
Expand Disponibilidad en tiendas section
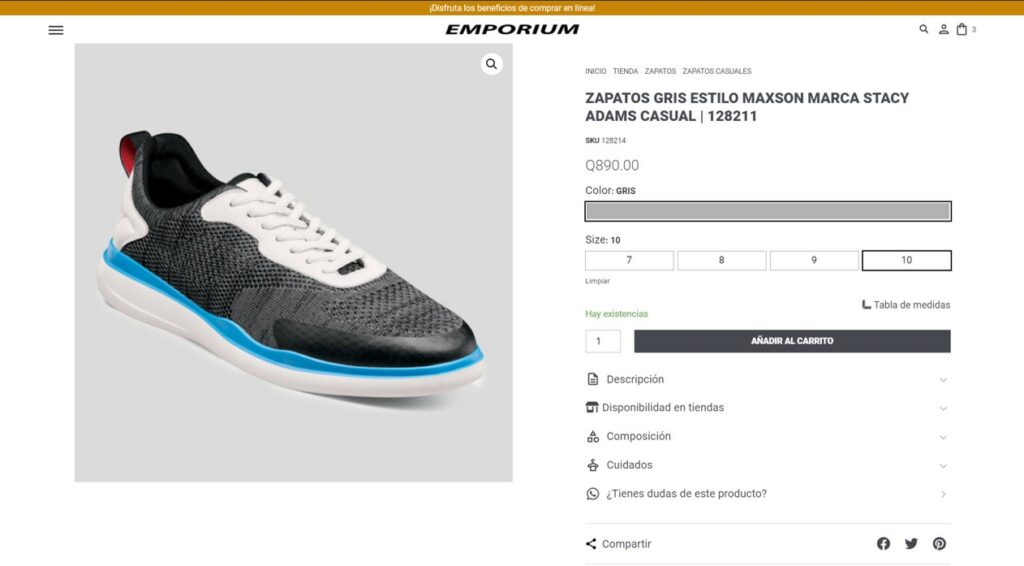tap(768, 408)
